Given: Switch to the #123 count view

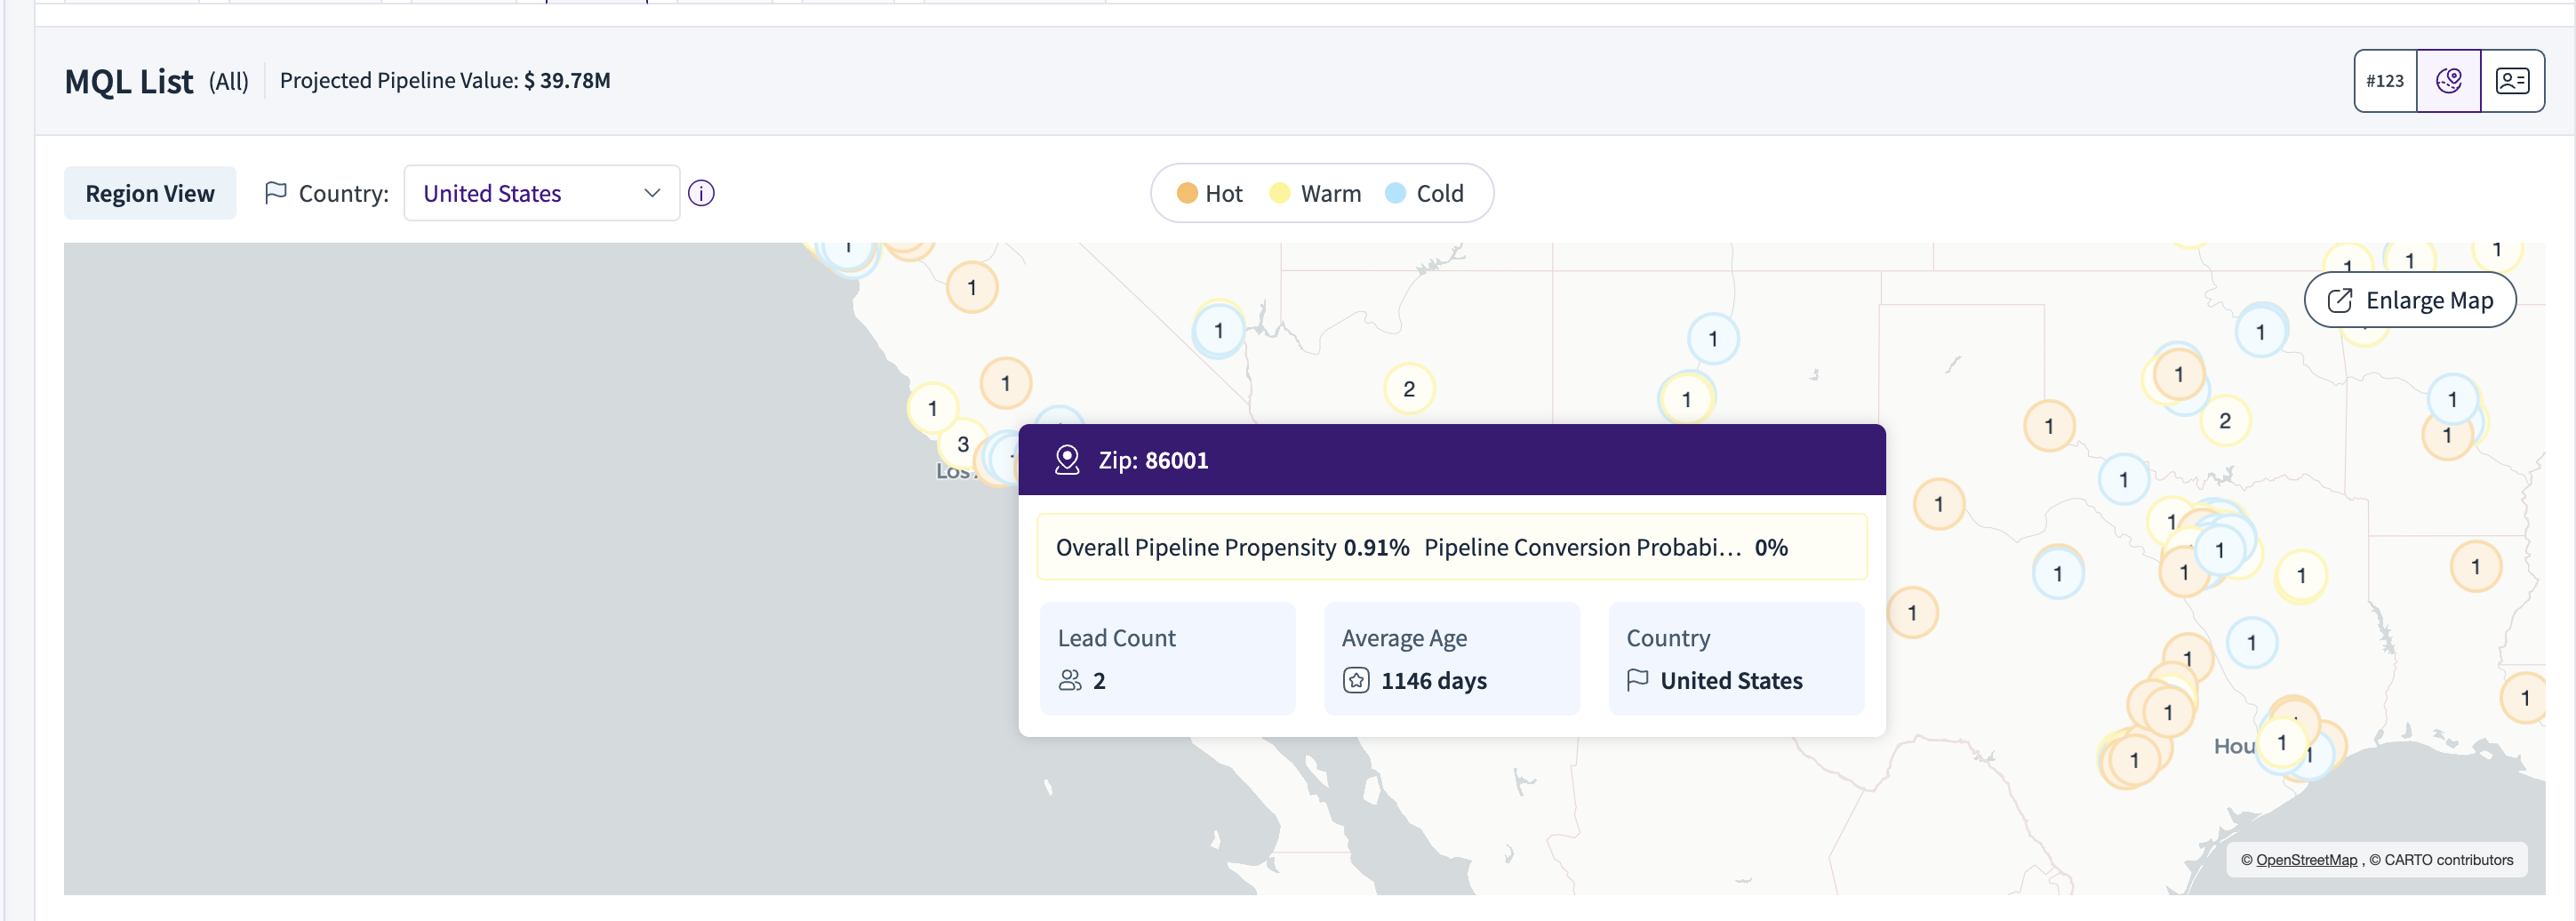Looking at the screenshot, I should (x=2385, y=81).
